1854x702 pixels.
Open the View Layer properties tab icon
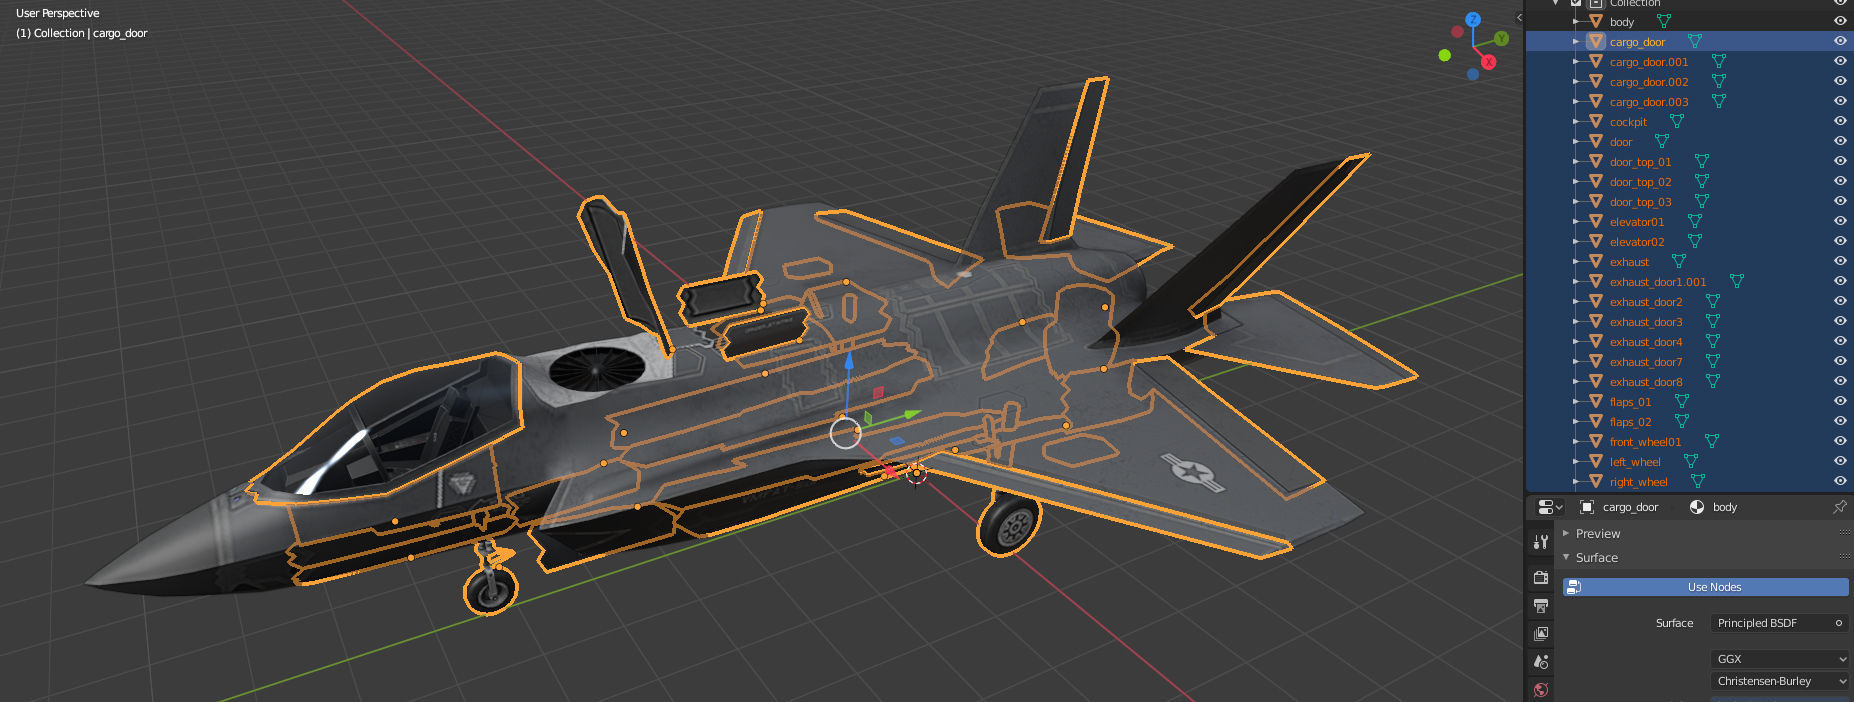1541,633
